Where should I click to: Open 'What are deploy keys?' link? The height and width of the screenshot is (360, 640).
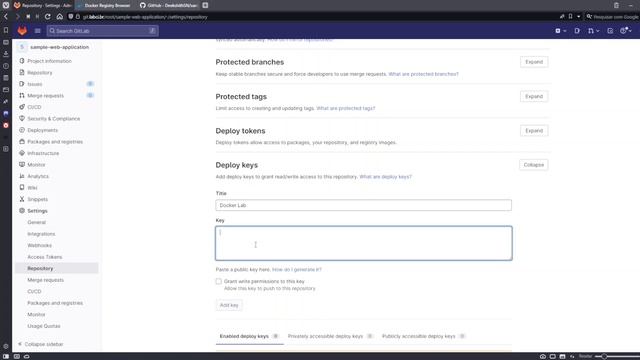pyautogui.click(x=386, y=177)
